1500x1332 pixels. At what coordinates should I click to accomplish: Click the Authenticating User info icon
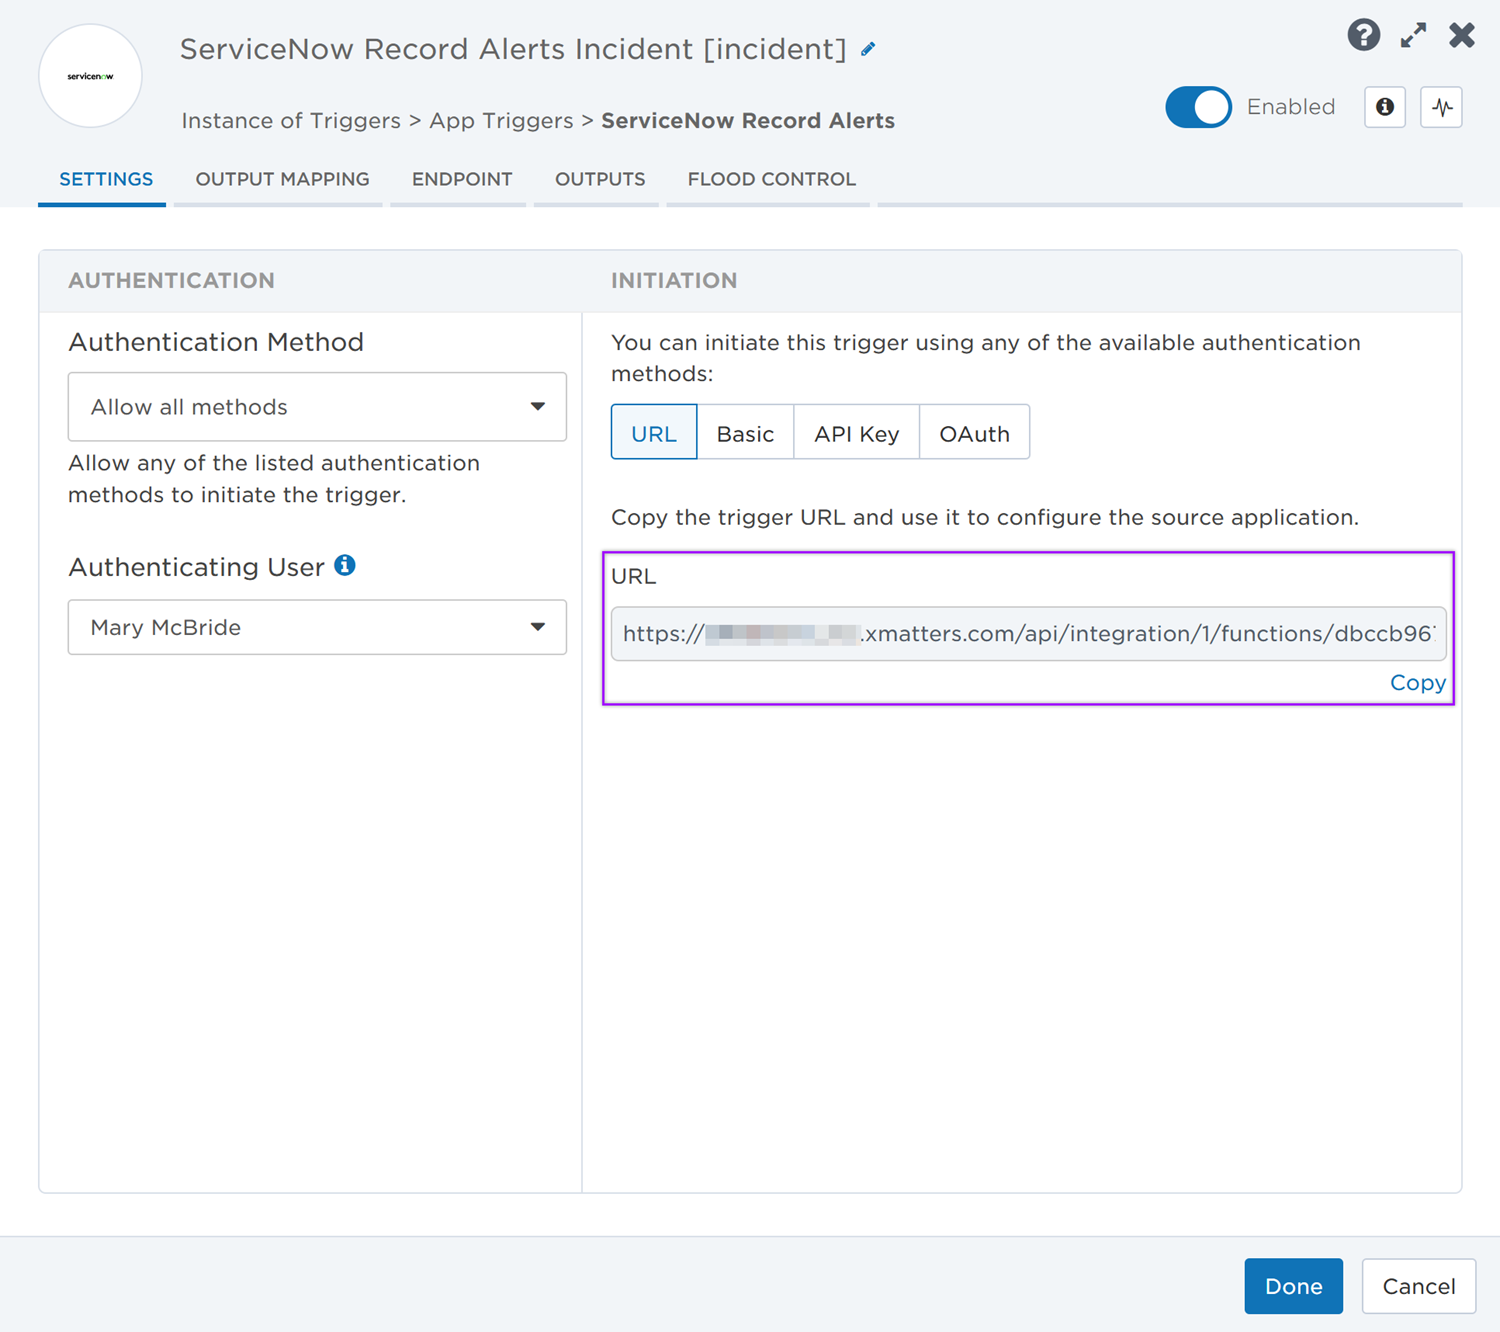345,565
